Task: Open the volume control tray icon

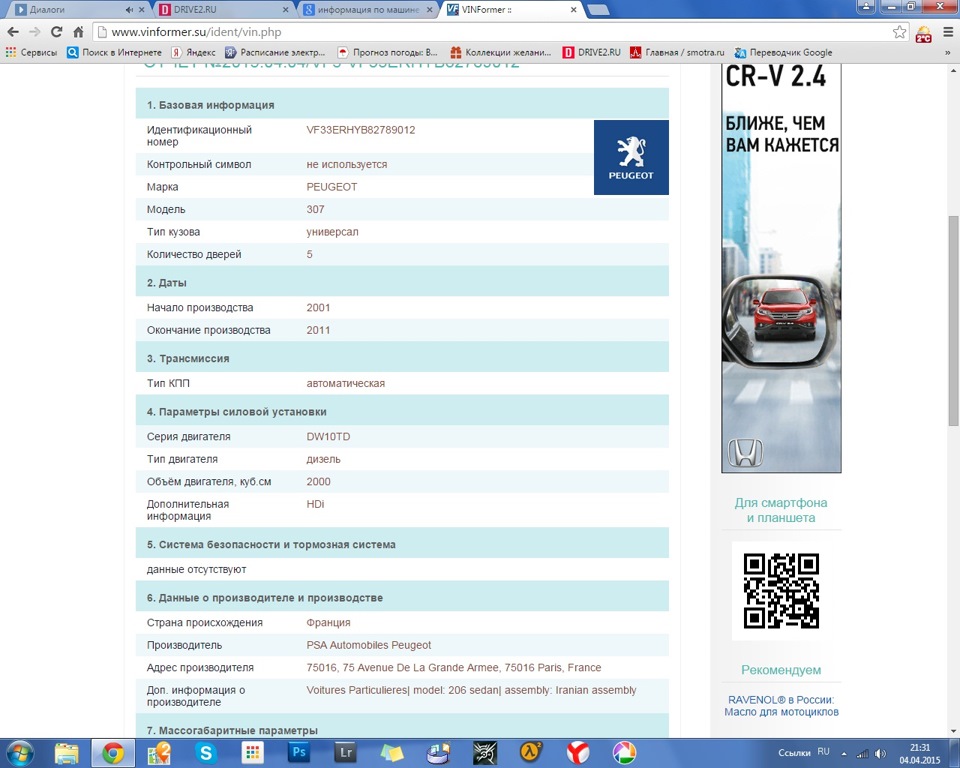Action: [x=880, y=754]
